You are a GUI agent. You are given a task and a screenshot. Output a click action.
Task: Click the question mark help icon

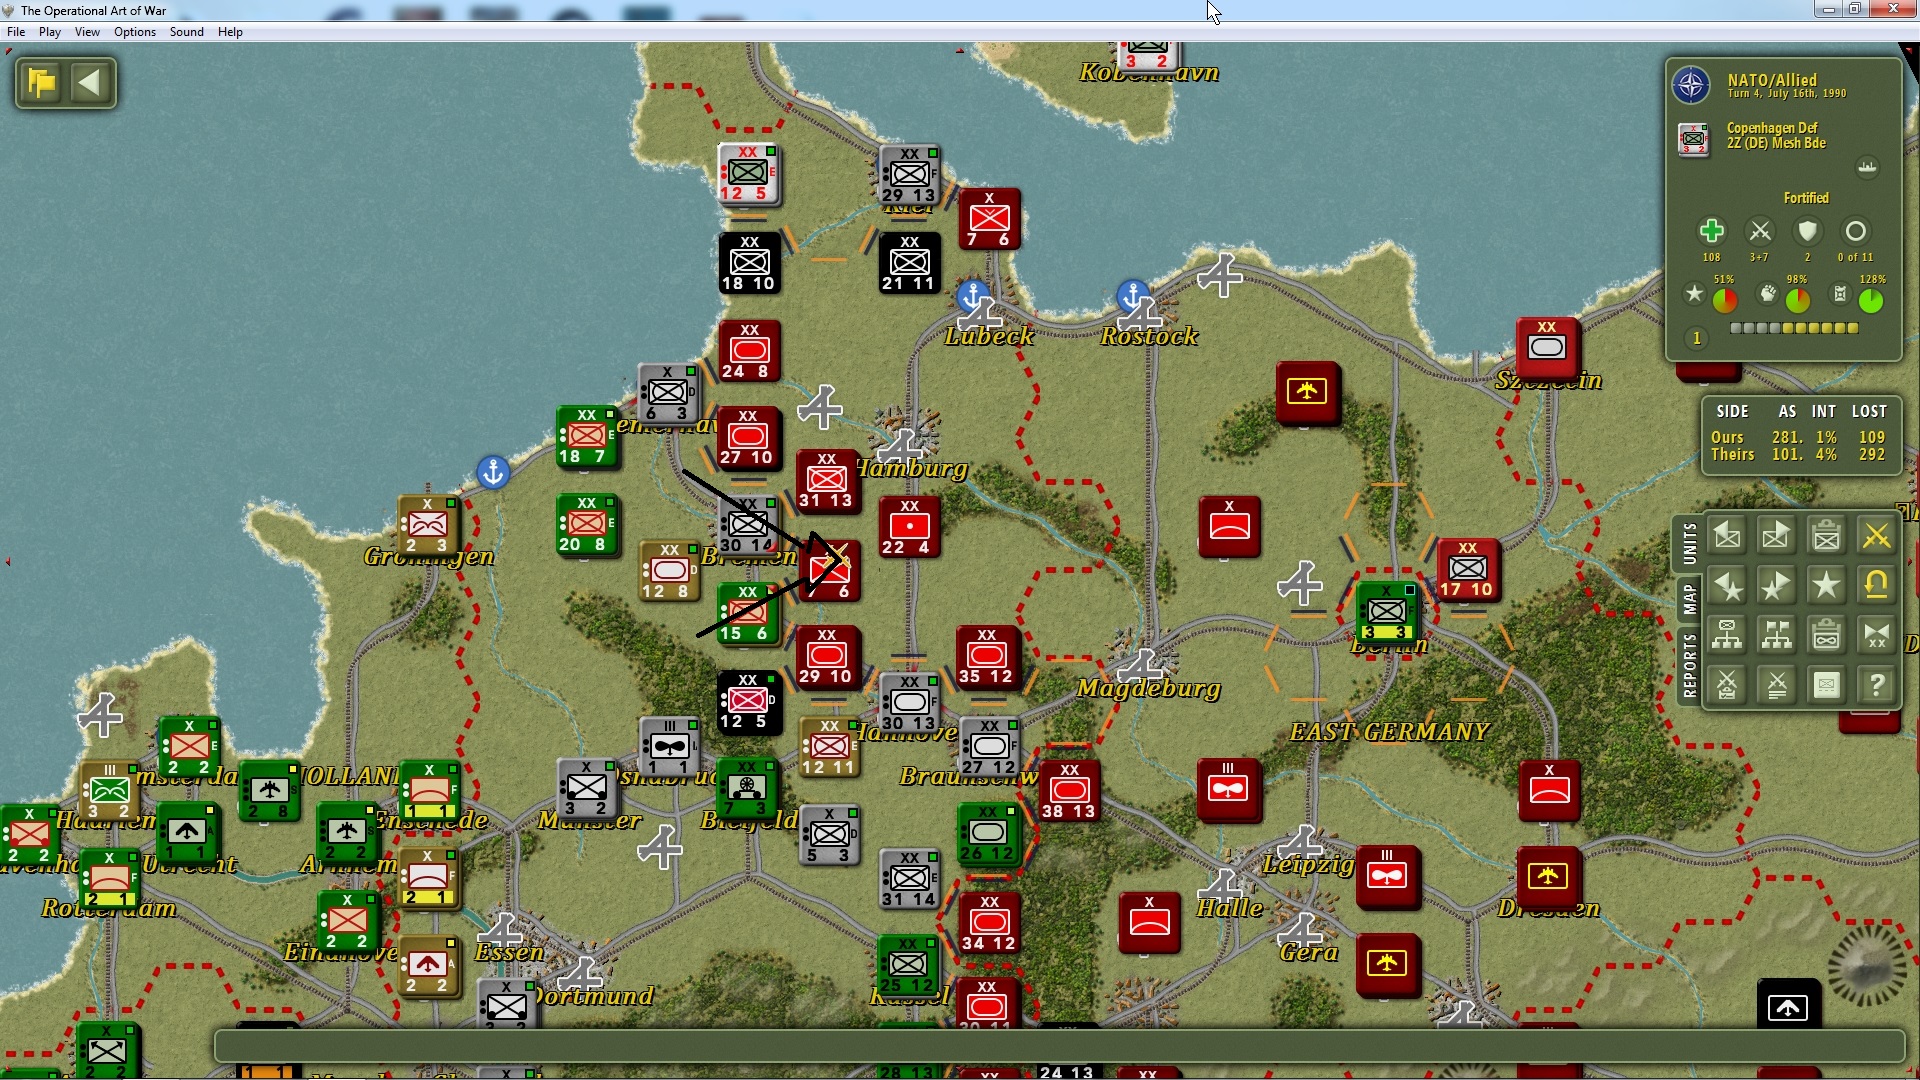pyautogui.click(x=1877, y=685)
